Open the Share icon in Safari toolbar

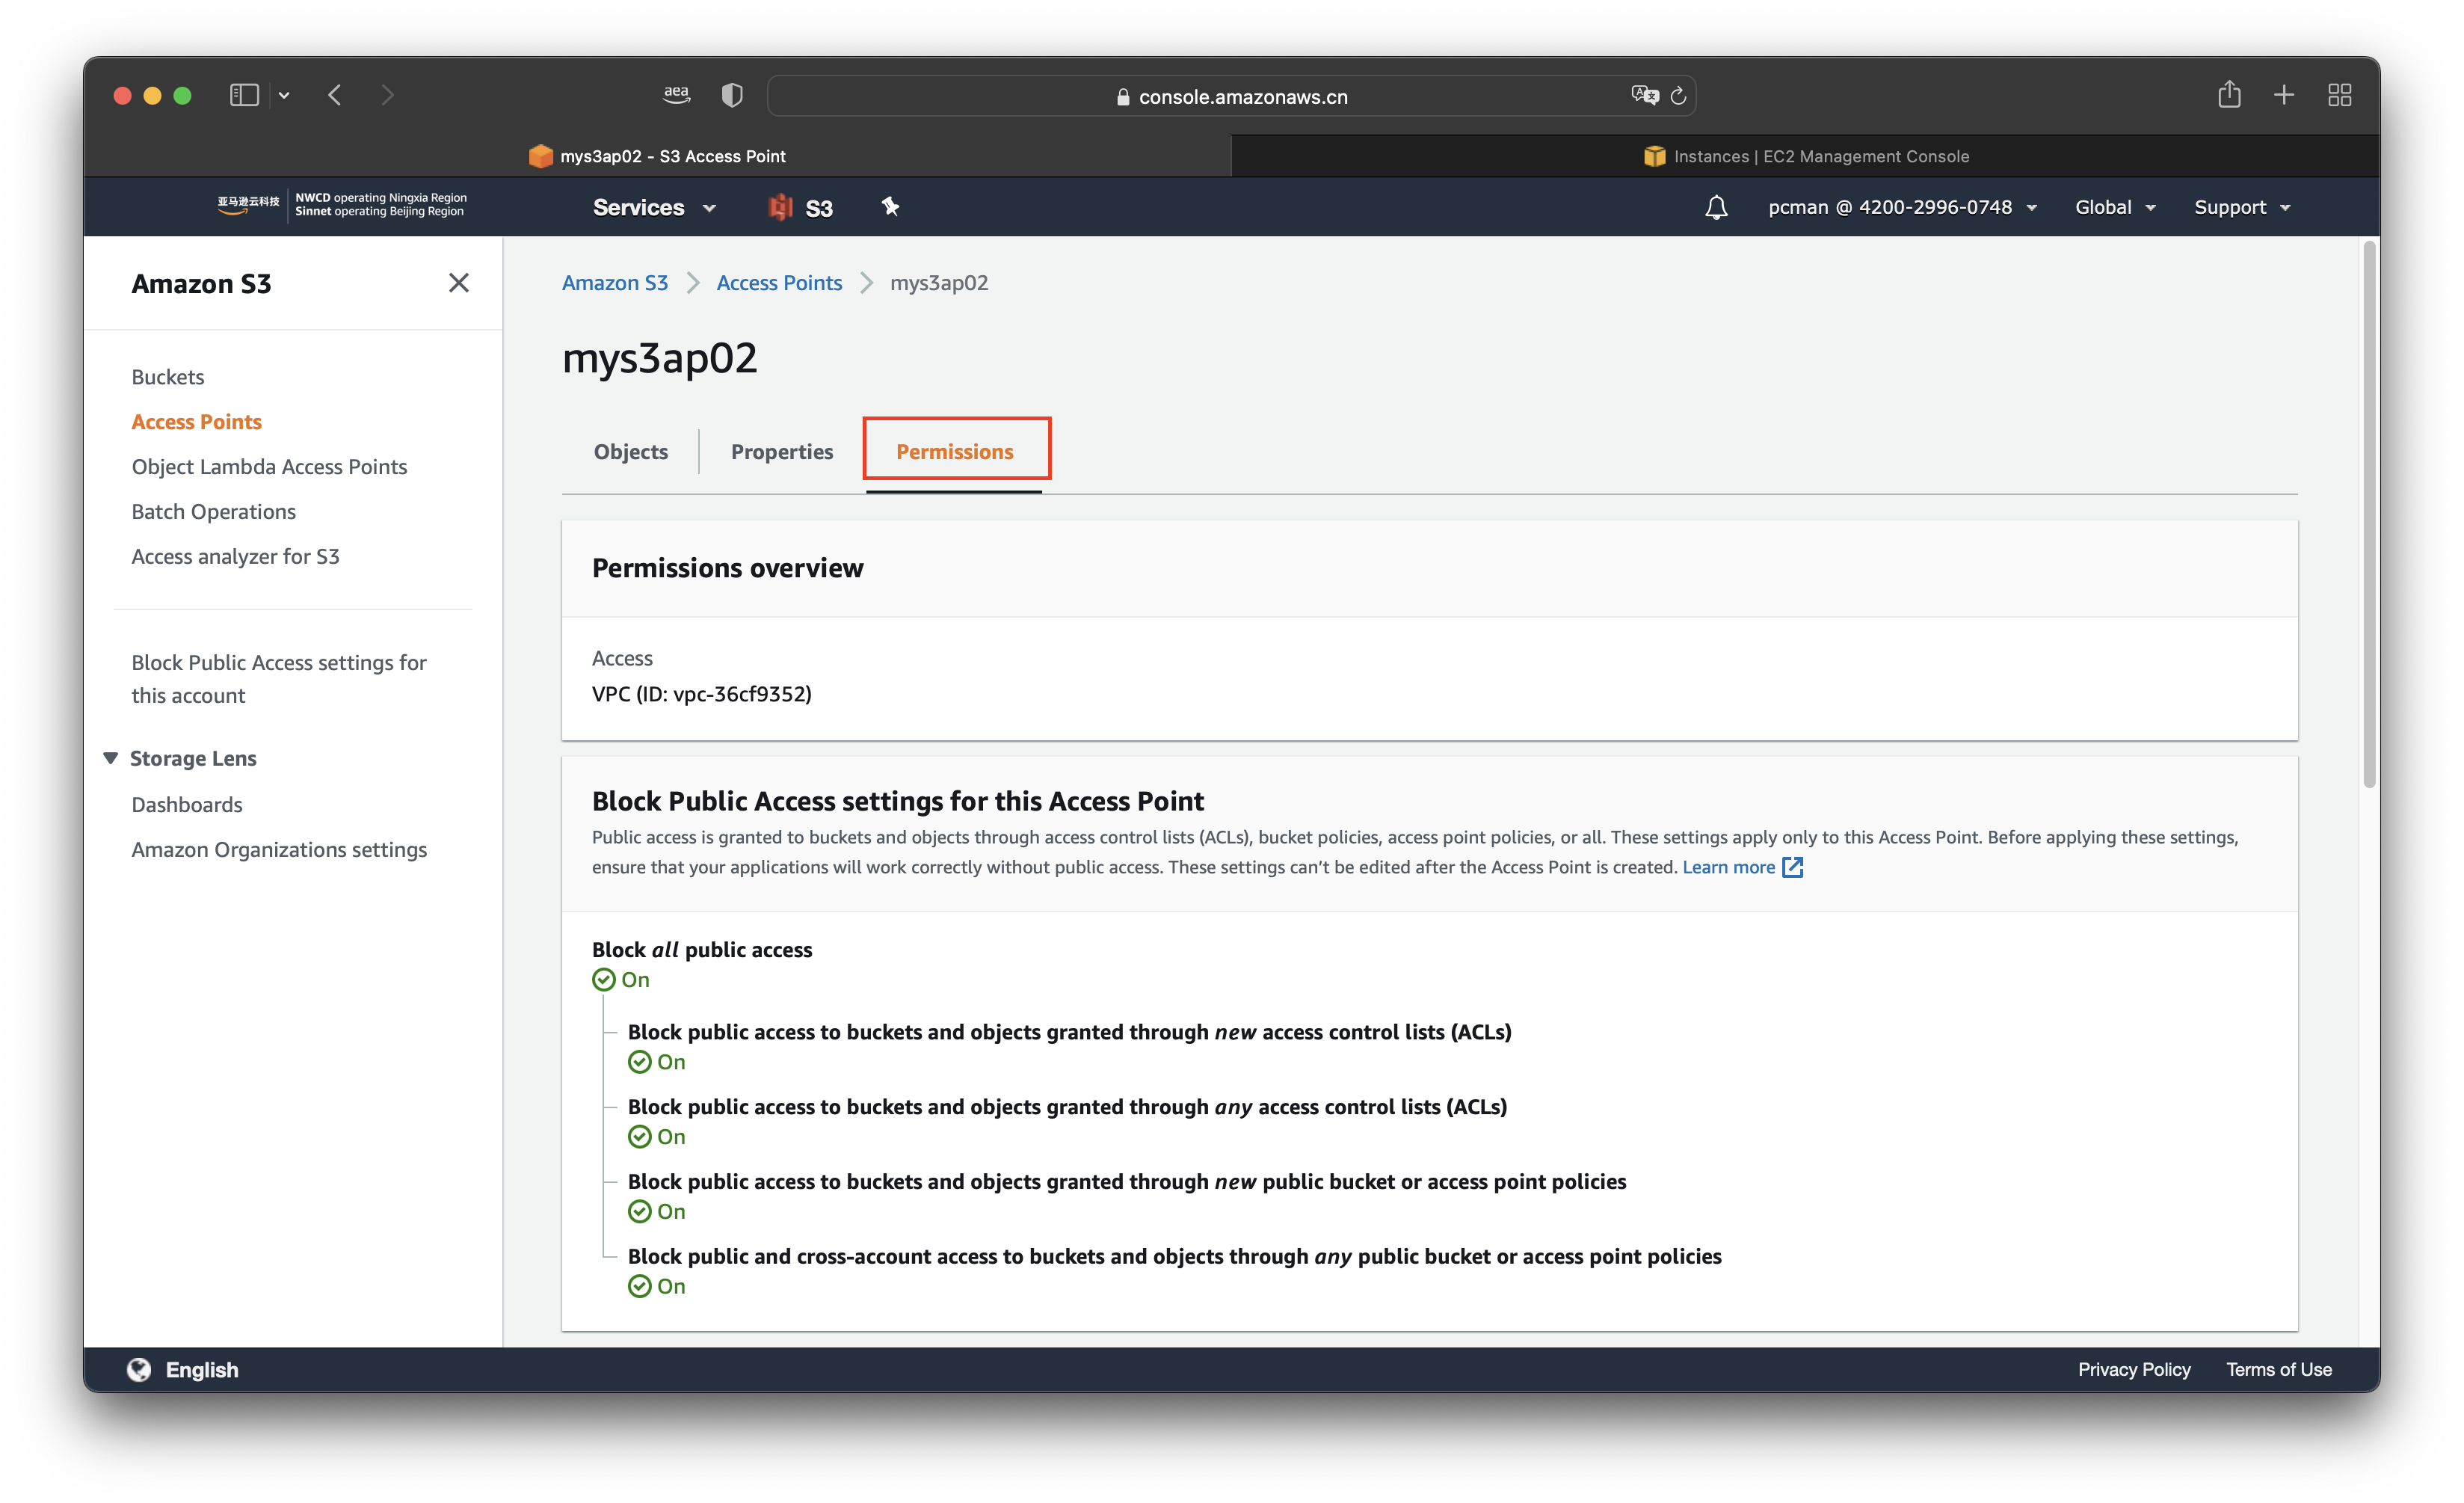click(2229, 94)
